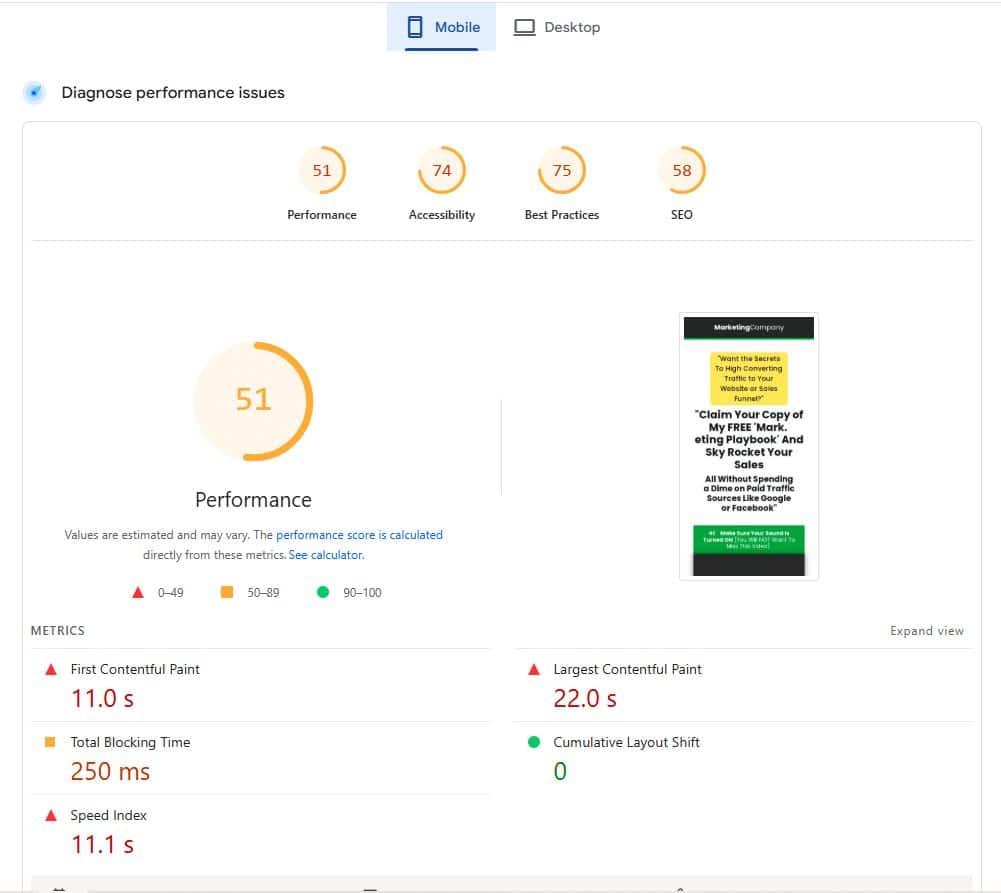Click the red triangle beside First Contentful Paint
Image resolution: width=1001 pixels, height=893 pixels.
pos(50,668)
